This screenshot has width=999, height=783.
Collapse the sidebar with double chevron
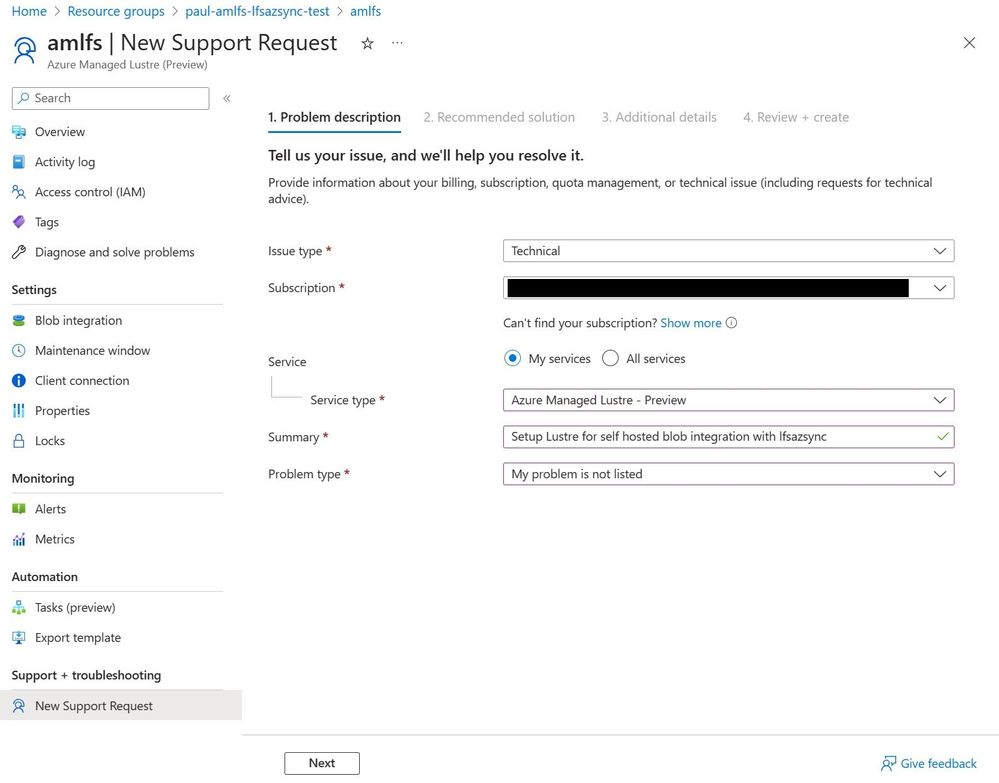227,98
